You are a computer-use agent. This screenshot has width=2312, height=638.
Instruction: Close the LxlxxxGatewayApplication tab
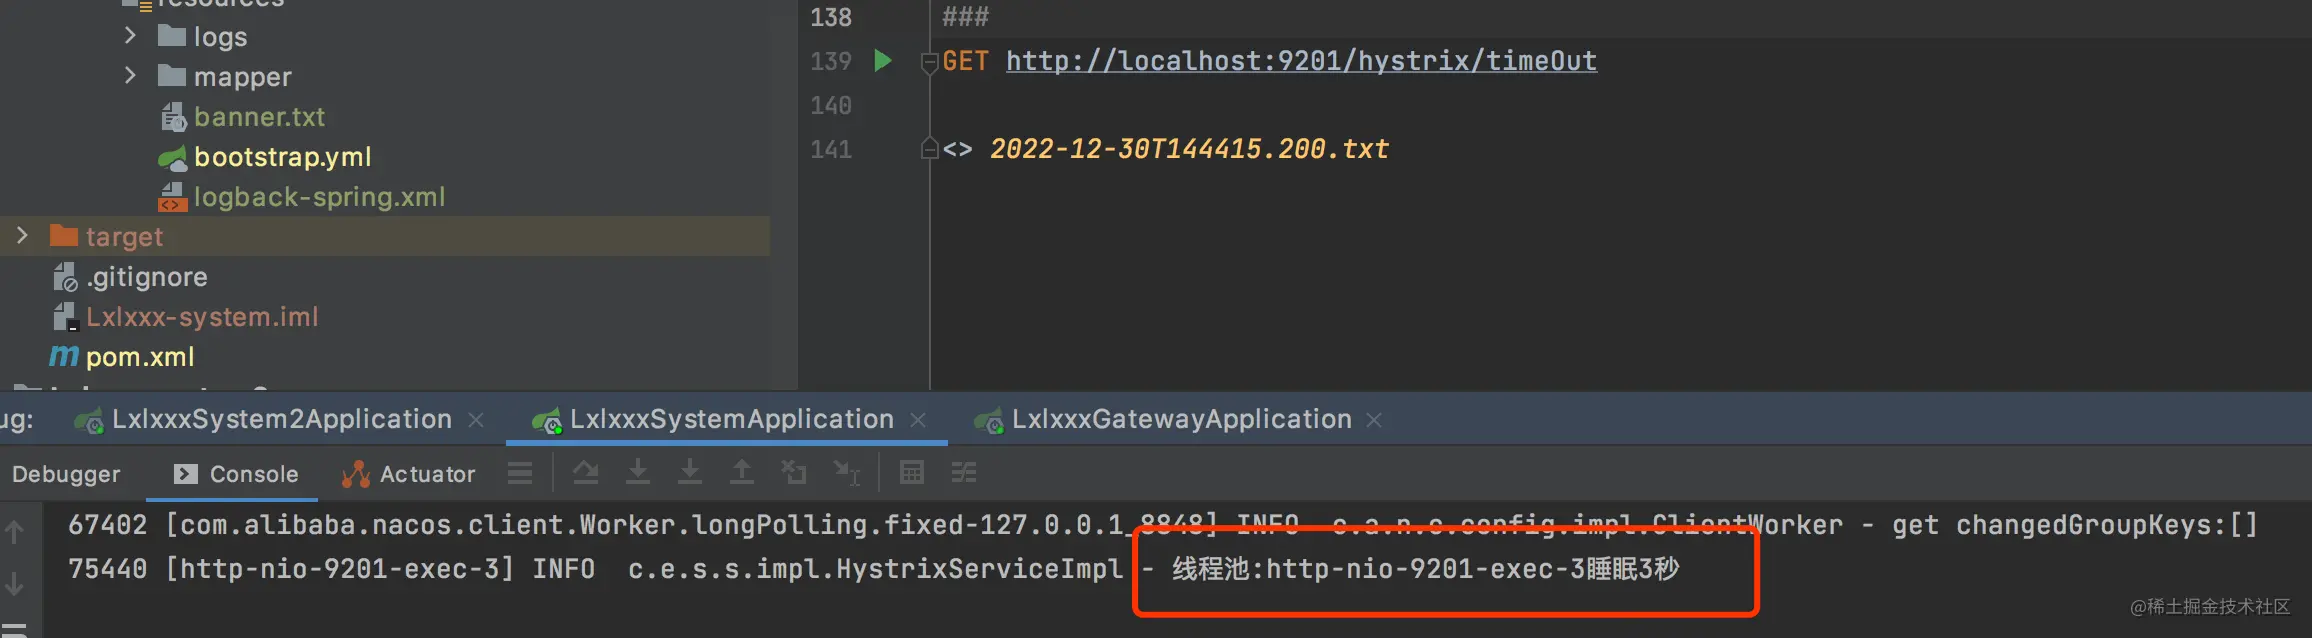[x=1374, y=420]
